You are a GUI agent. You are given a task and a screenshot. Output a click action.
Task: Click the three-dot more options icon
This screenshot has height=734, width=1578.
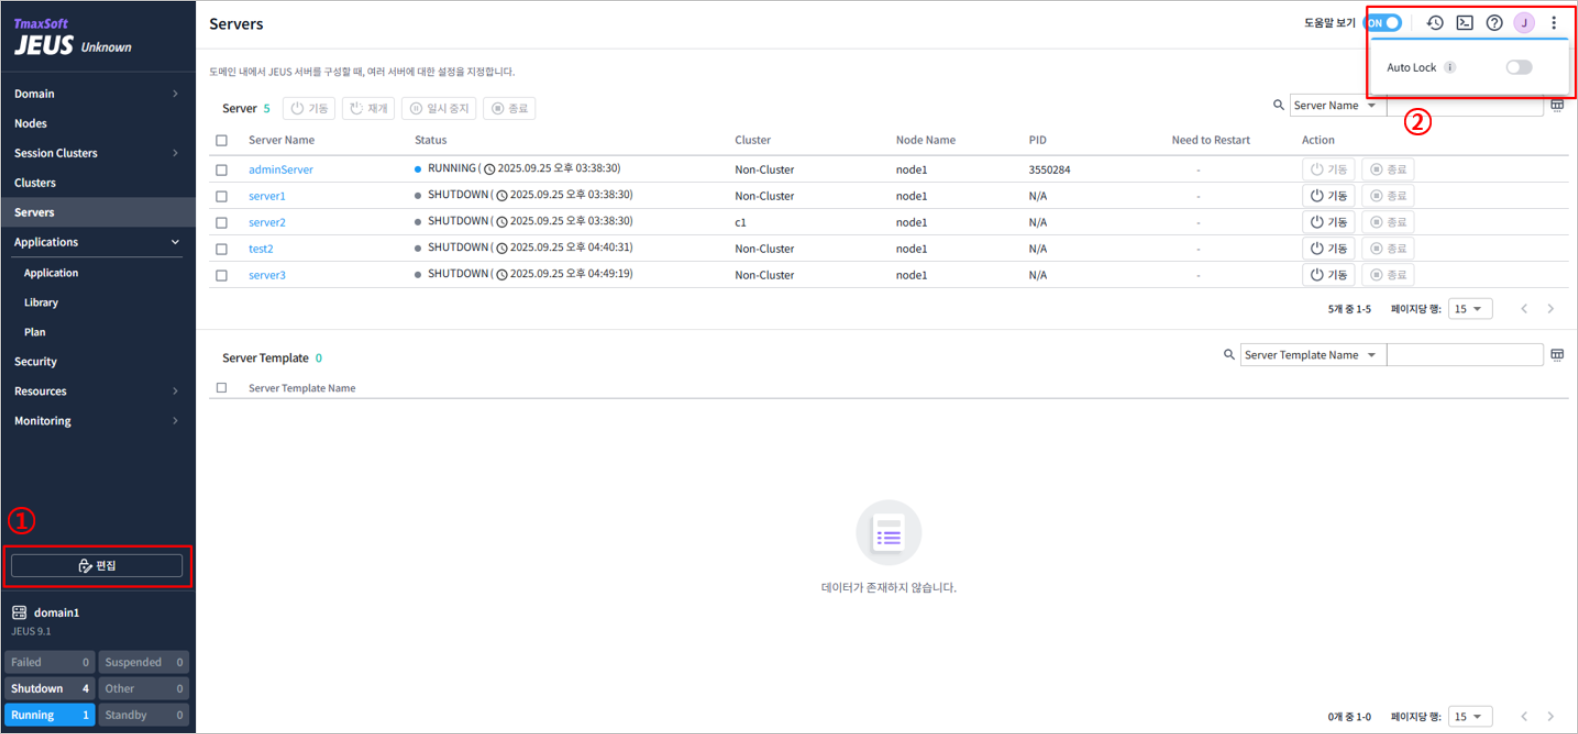[1553, 23]
